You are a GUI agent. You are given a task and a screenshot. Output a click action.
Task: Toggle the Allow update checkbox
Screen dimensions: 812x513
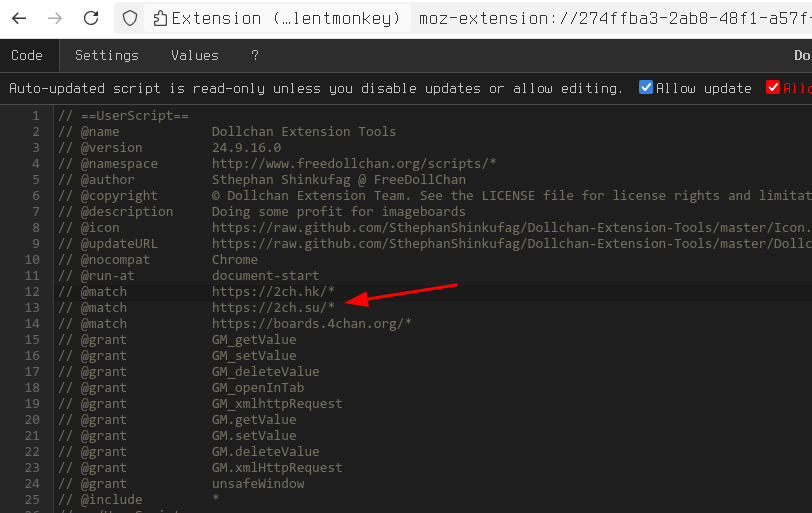coord(646,88)
